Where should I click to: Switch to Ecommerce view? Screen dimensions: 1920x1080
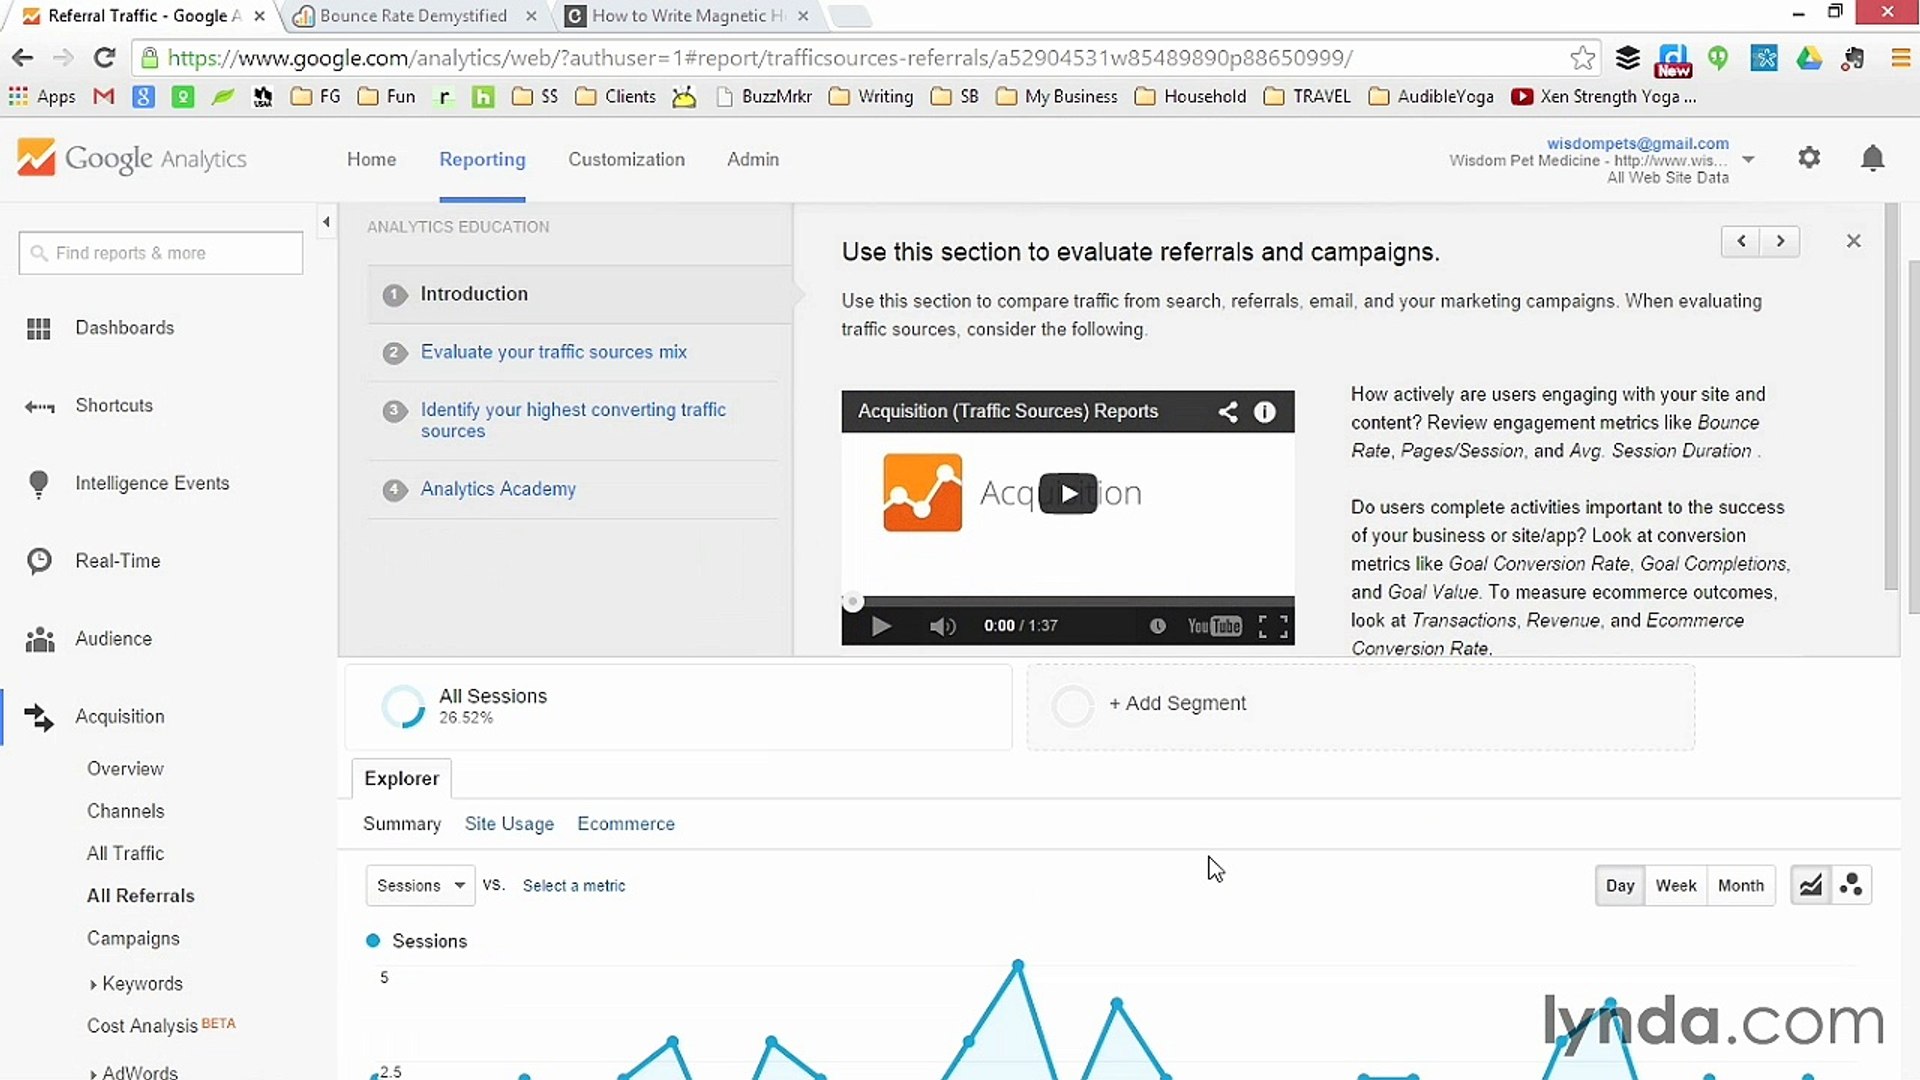point(626,824)
